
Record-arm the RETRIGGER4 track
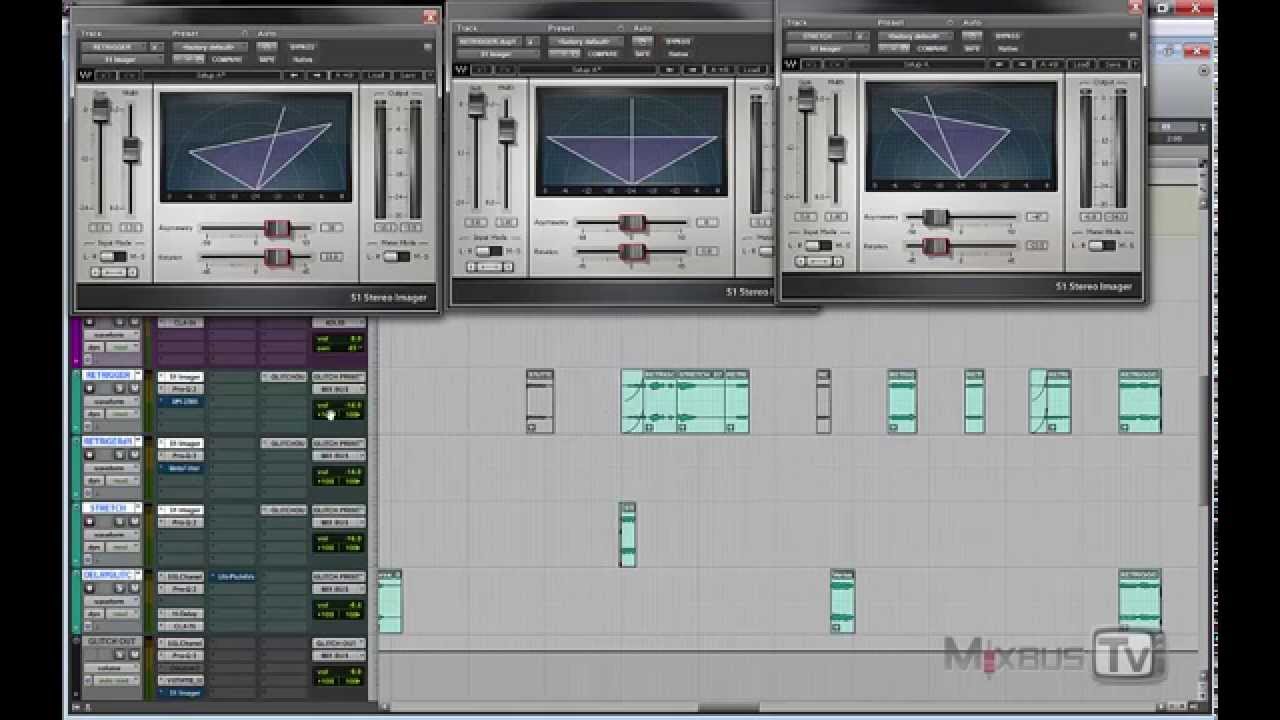(x=89, y=454)
